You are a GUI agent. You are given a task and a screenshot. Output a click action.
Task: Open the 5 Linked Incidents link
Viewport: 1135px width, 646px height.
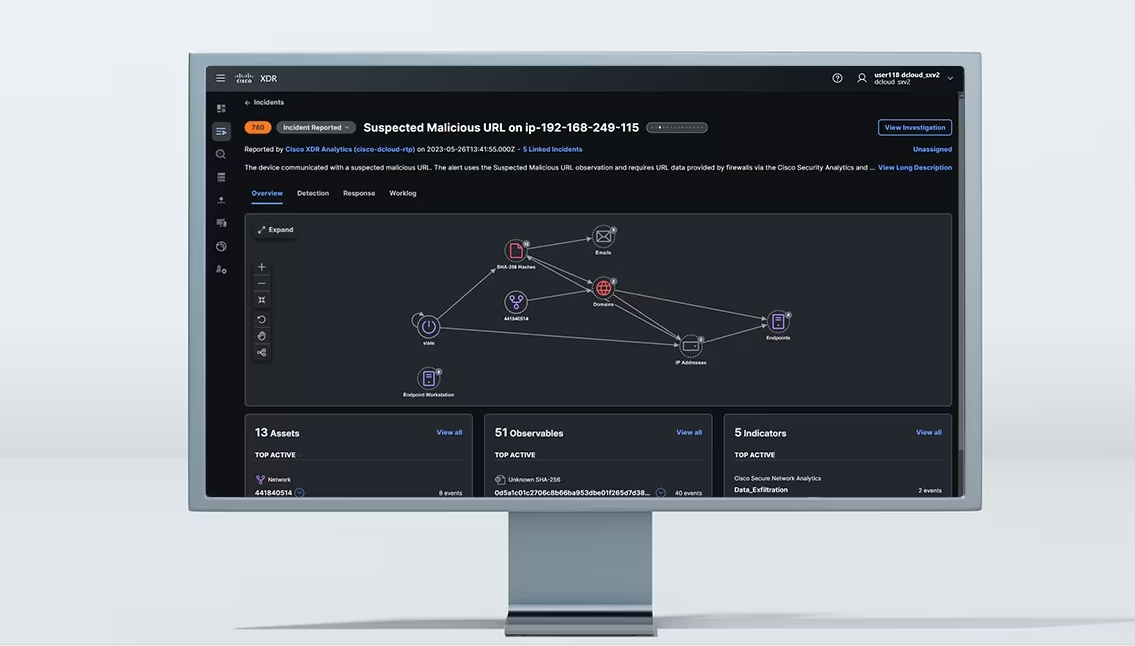[x=552, y=150]
